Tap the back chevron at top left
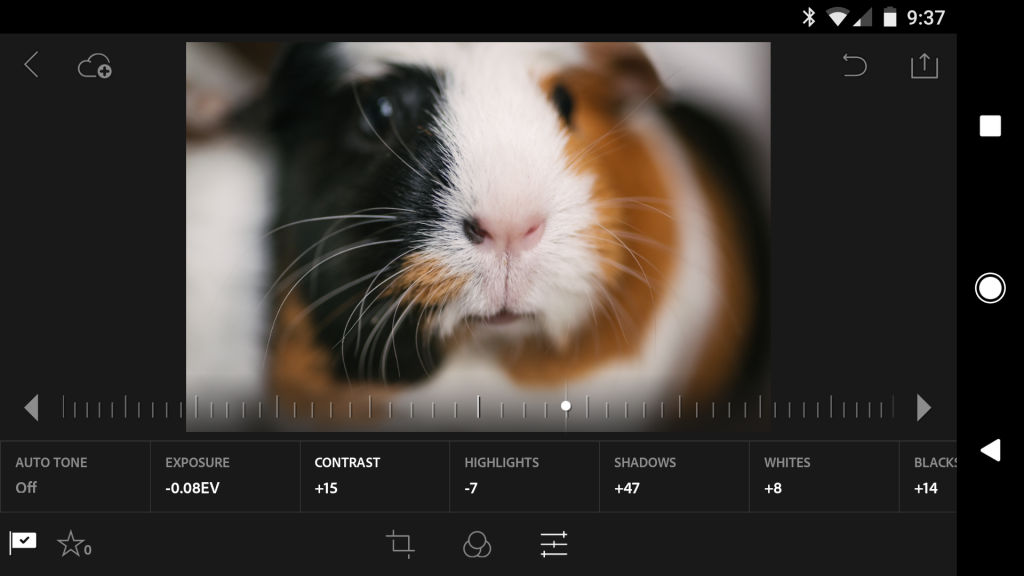The width and height of the screenshot is (1024, 576). (31, 65)
